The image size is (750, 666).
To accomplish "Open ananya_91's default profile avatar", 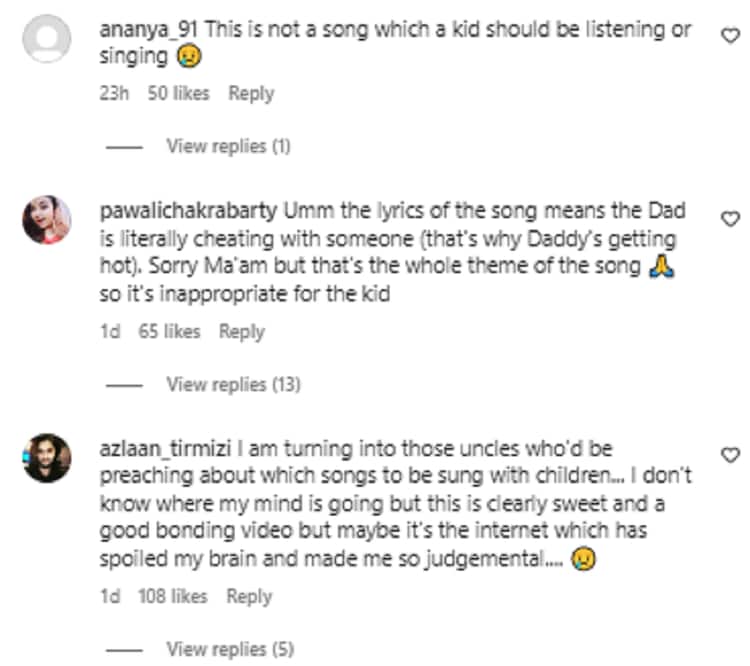I will pos(47,43).
